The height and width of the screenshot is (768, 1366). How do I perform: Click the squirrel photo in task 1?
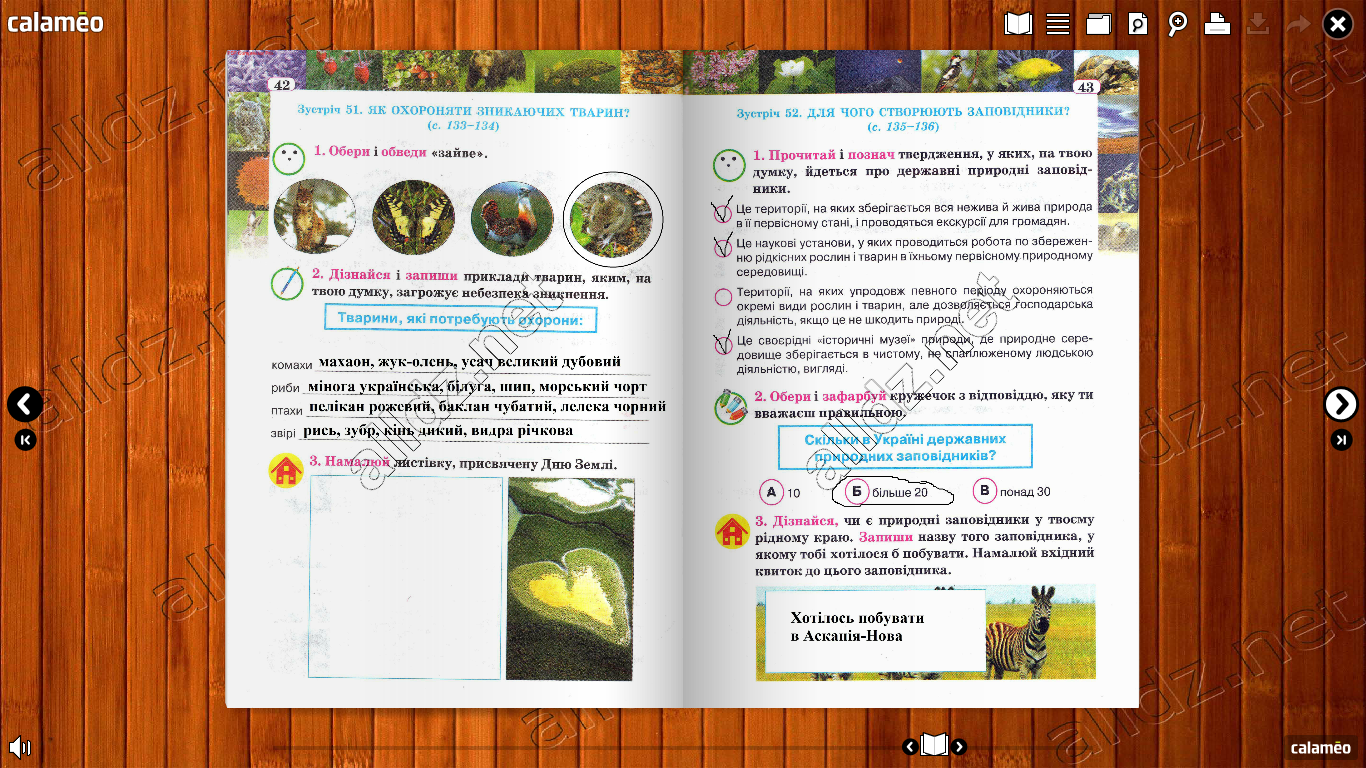(x=314, y=216)
